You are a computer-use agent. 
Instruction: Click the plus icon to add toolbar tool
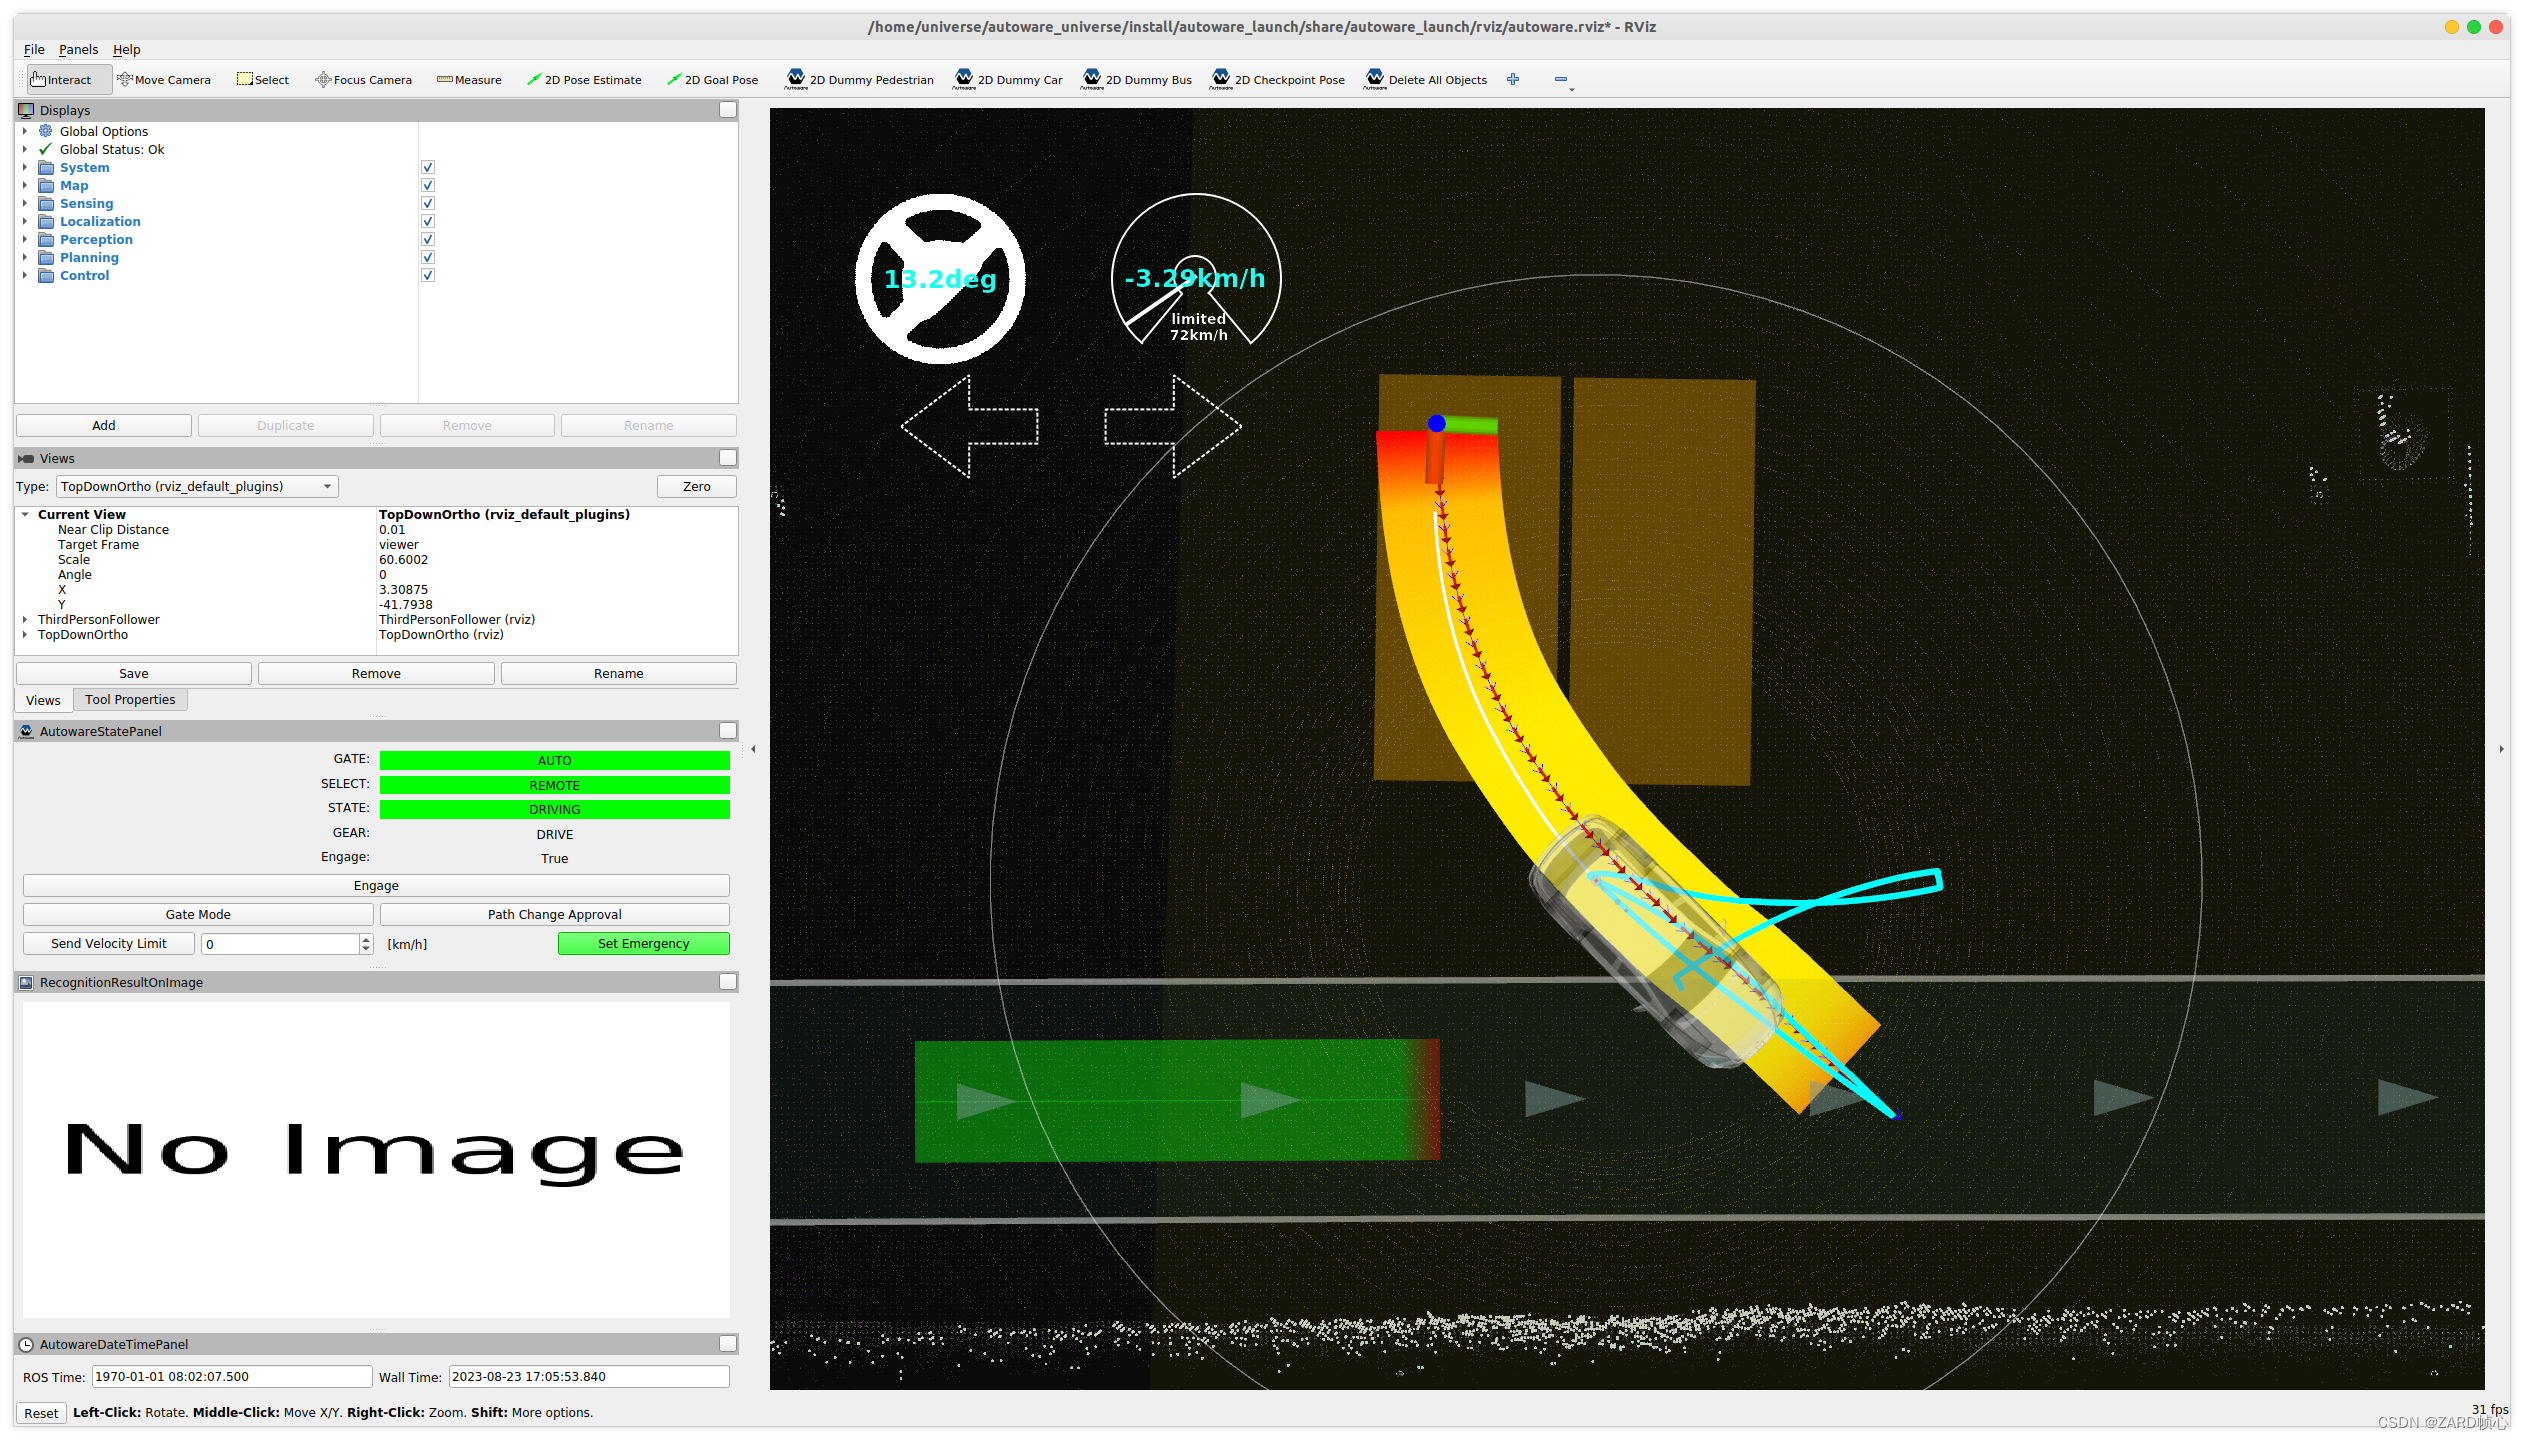coord(1513,80)
